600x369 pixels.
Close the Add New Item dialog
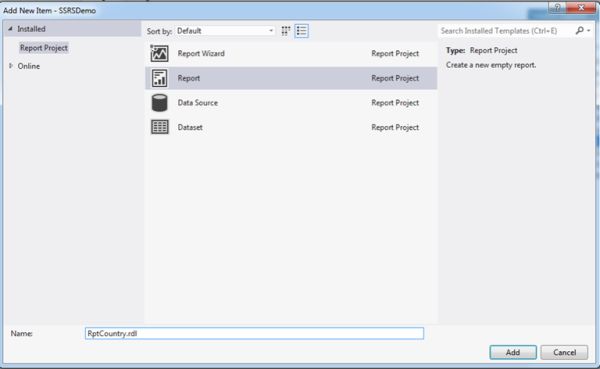(x=581, y=8)
